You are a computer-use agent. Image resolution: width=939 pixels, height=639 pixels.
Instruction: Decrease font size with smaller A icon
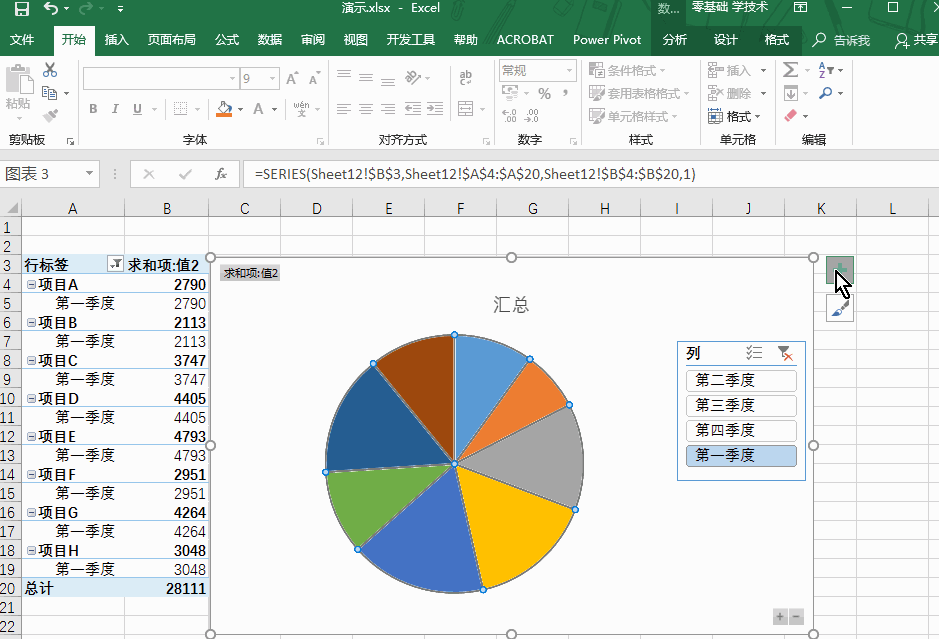[x=314, y=78]
